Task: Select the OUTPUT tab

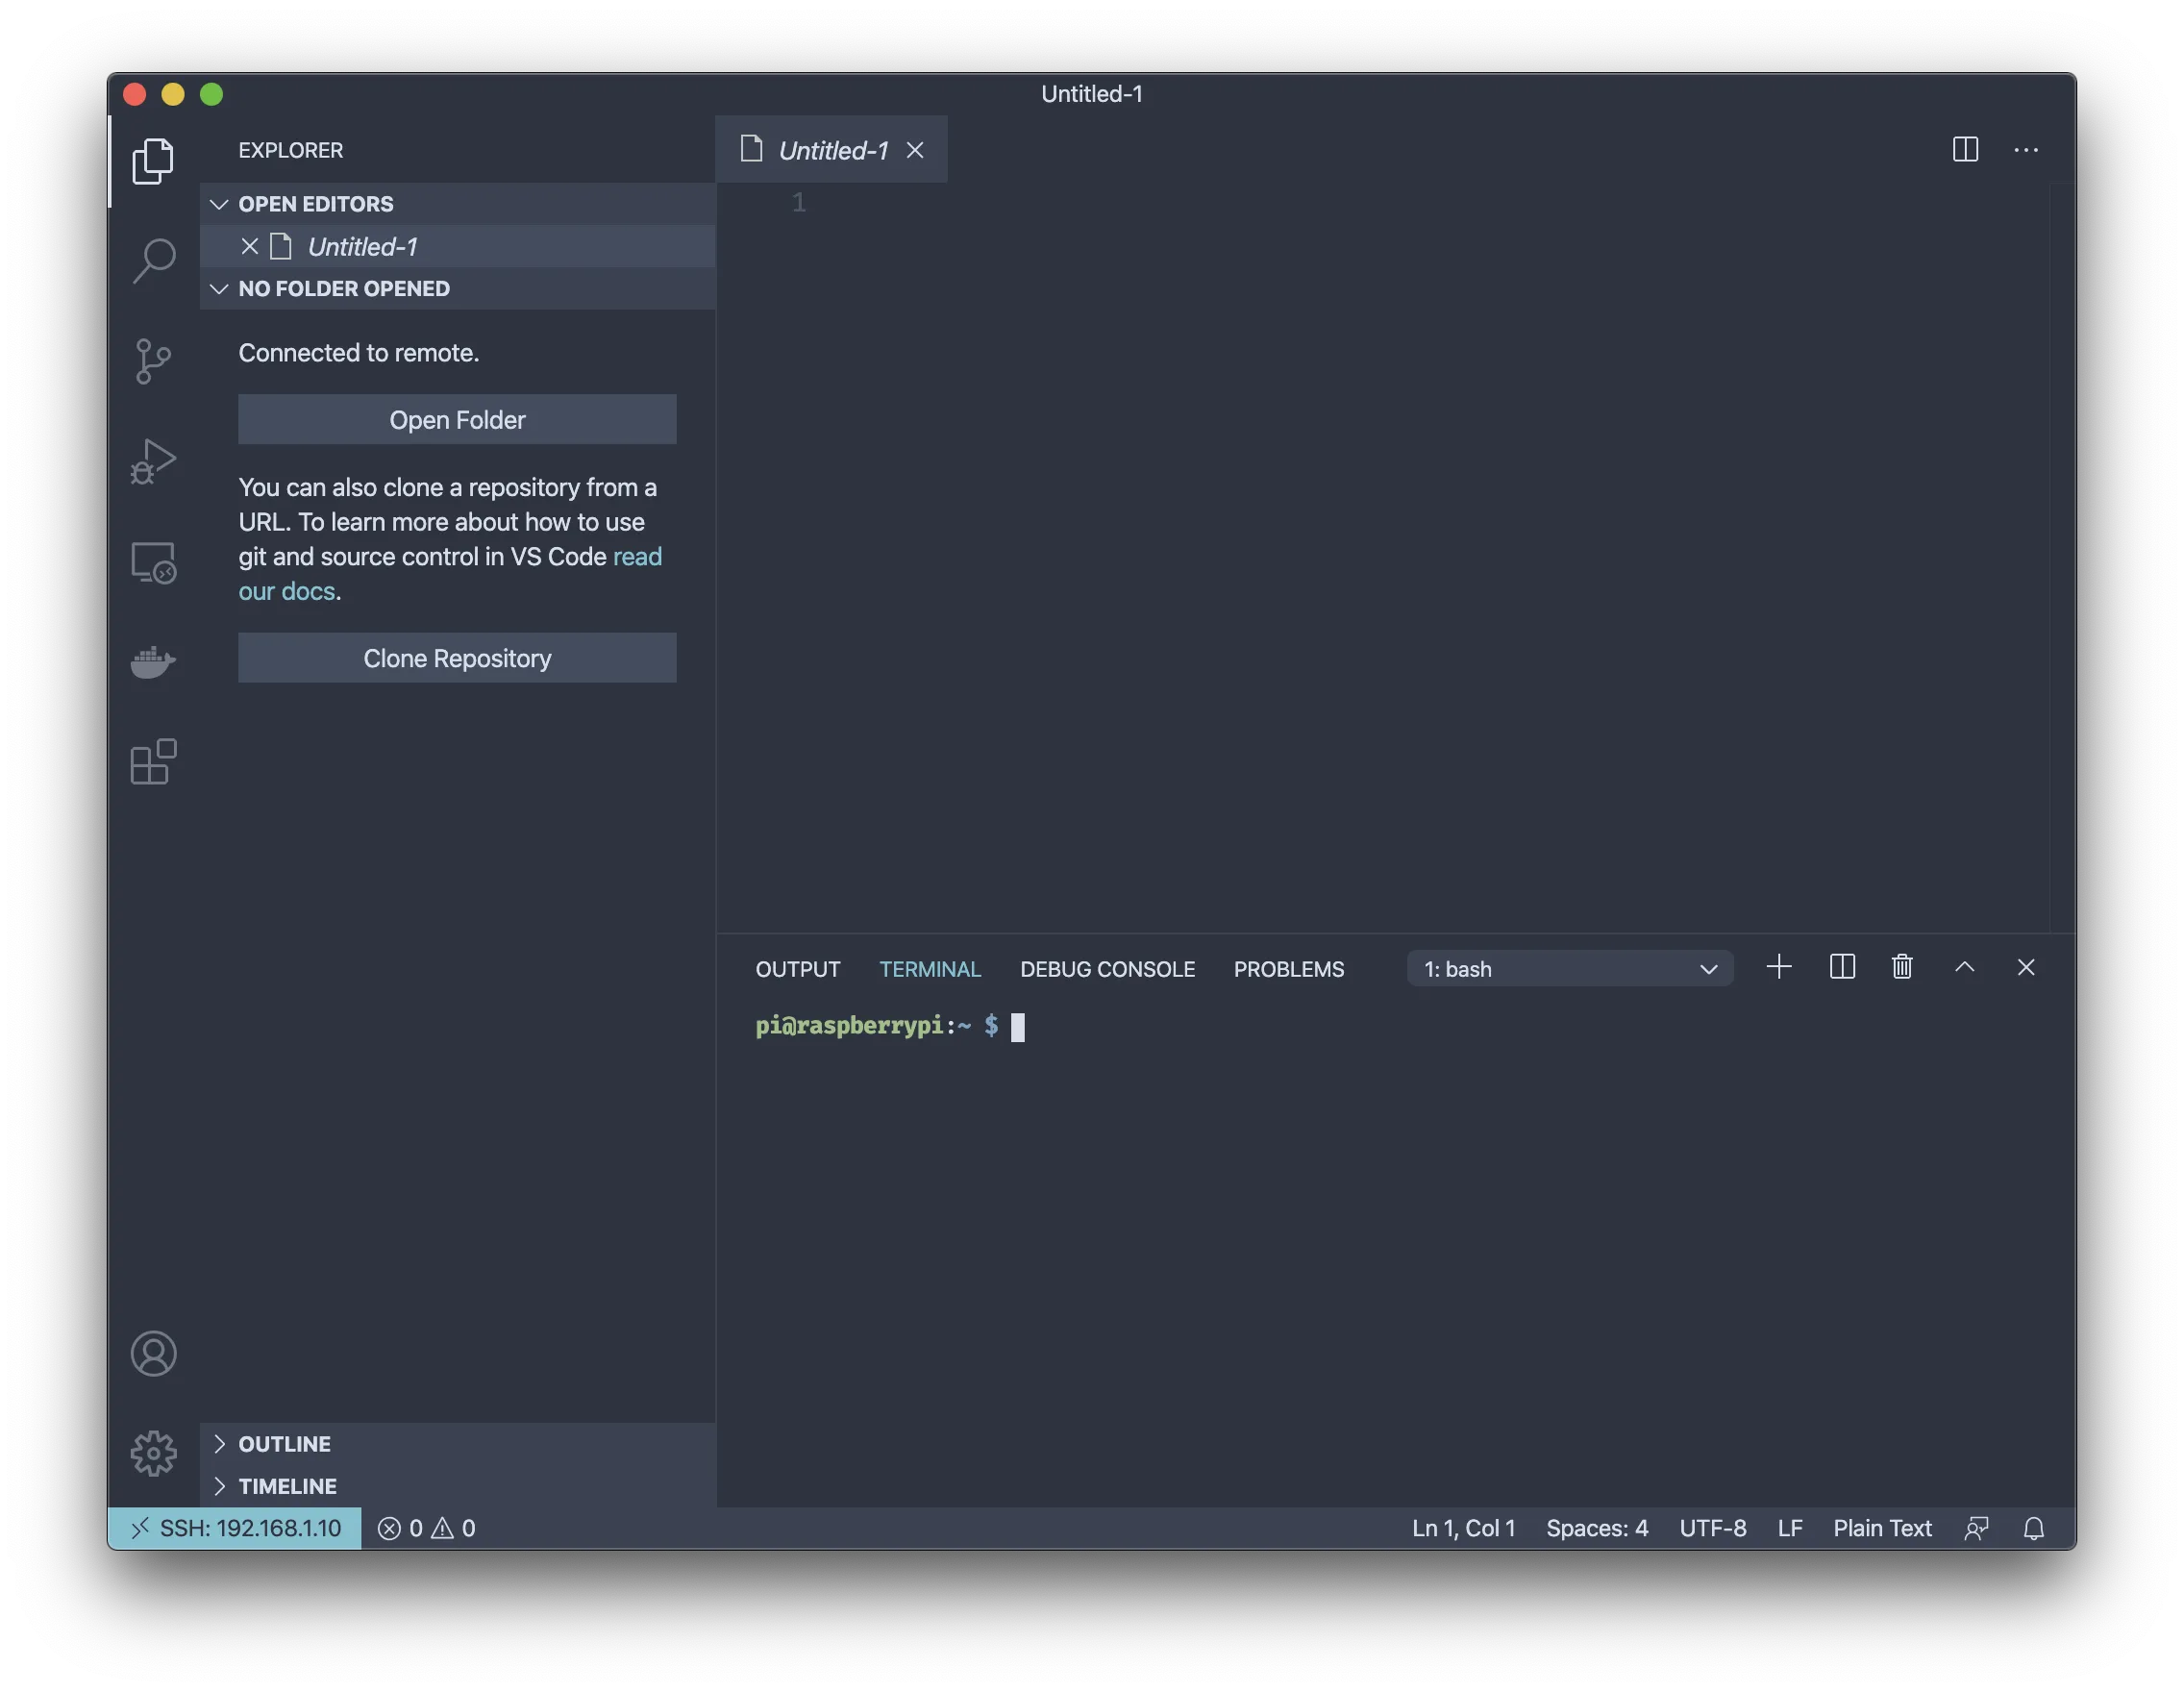Action: click(x=796, y=966)
